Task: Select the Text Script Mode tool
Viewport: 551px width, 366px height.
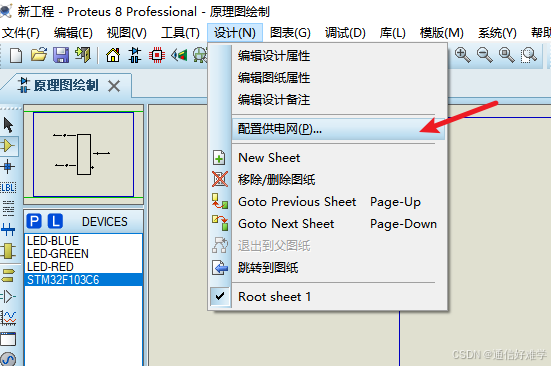Action: pos(8,208)
